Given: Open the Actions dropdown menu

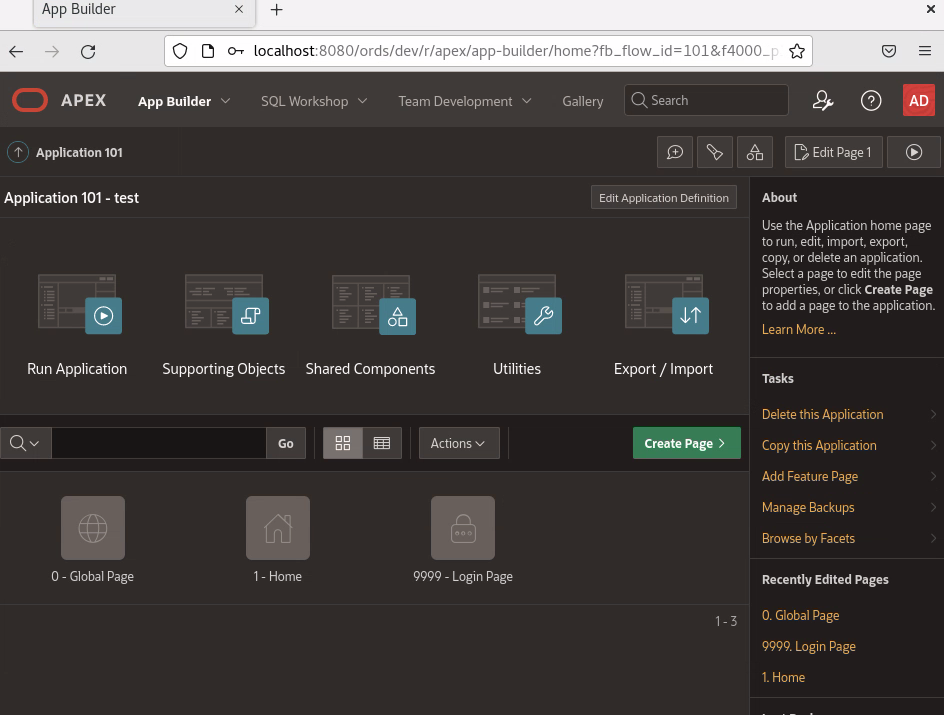Looking at the screenshot, I should click(458, 443).
